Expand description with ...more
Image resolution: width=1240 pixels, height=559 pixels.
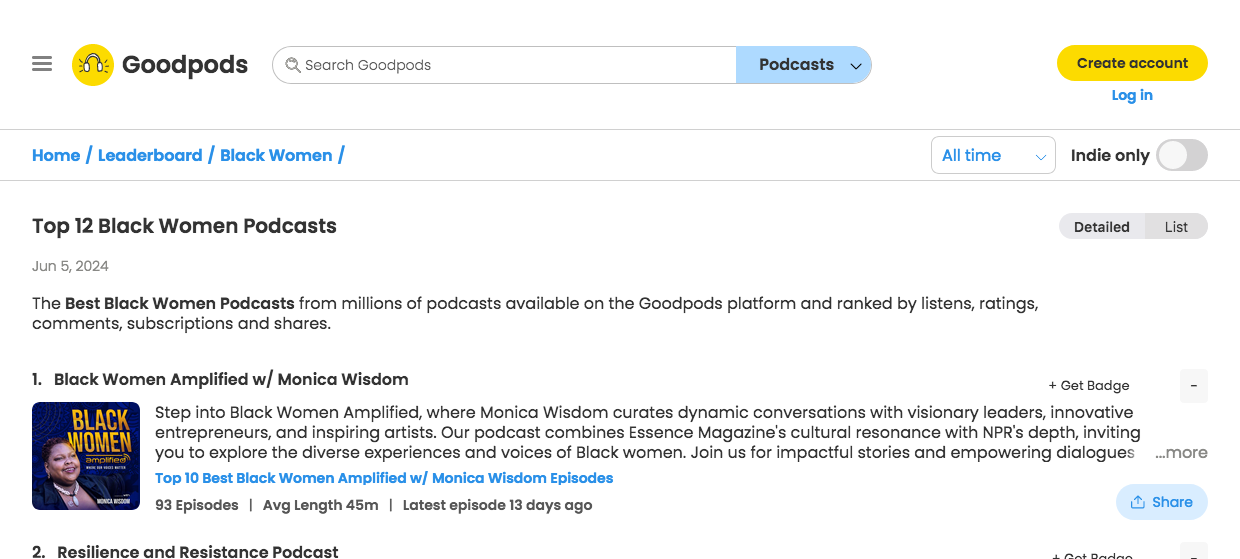1181,453
